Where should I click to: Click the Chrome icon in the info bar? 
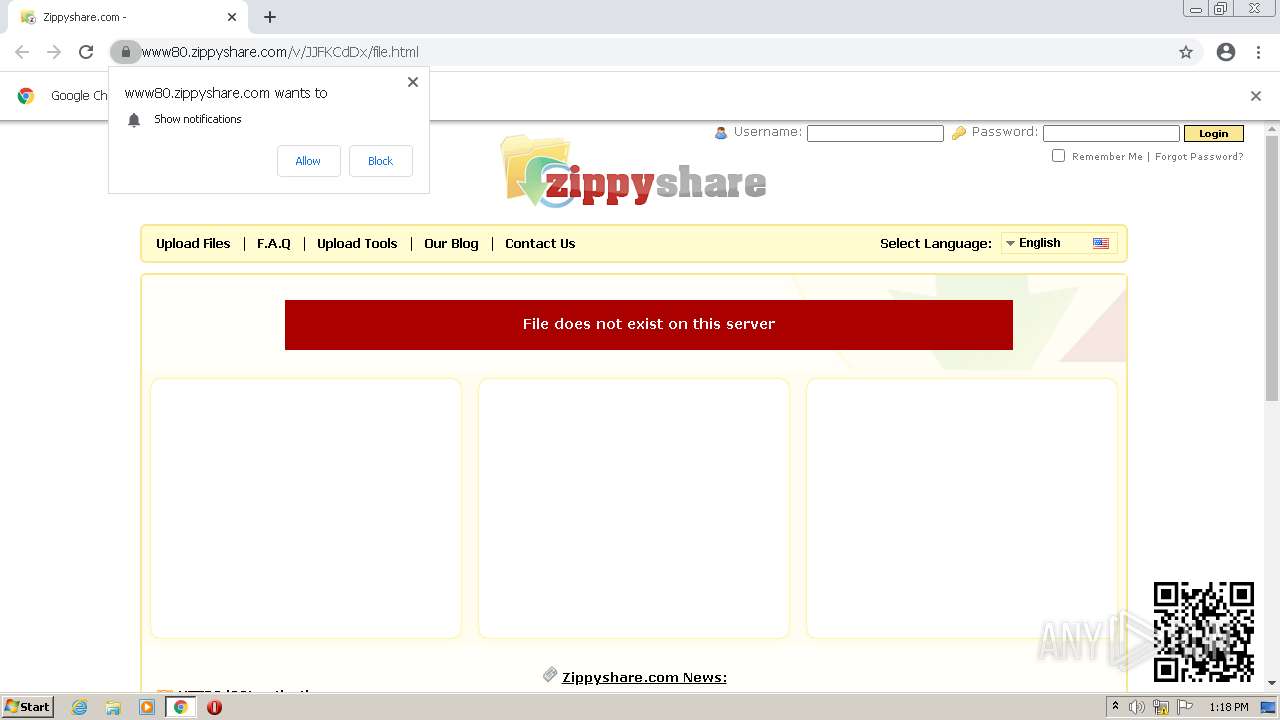tap(26, 96)
